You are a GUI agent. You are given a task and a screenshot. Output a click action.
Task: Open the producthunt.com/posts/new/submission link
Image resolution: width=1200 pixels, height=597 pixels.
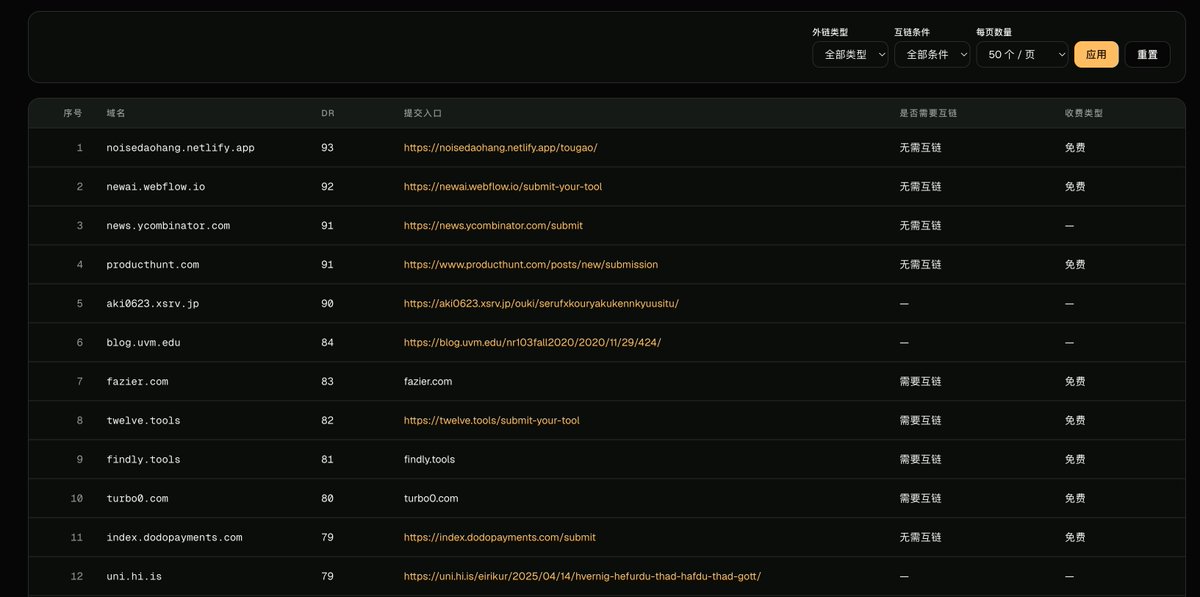pos(531,265)
